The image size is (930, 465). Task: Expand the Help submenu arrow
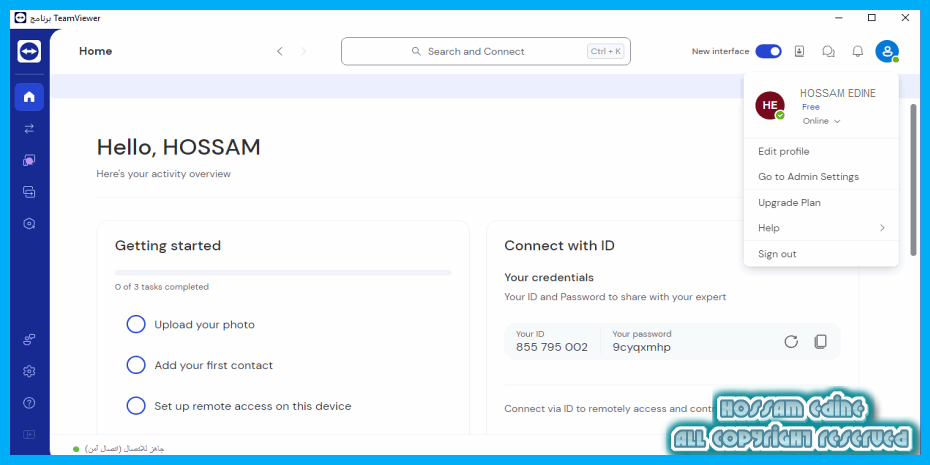(882, 228)
